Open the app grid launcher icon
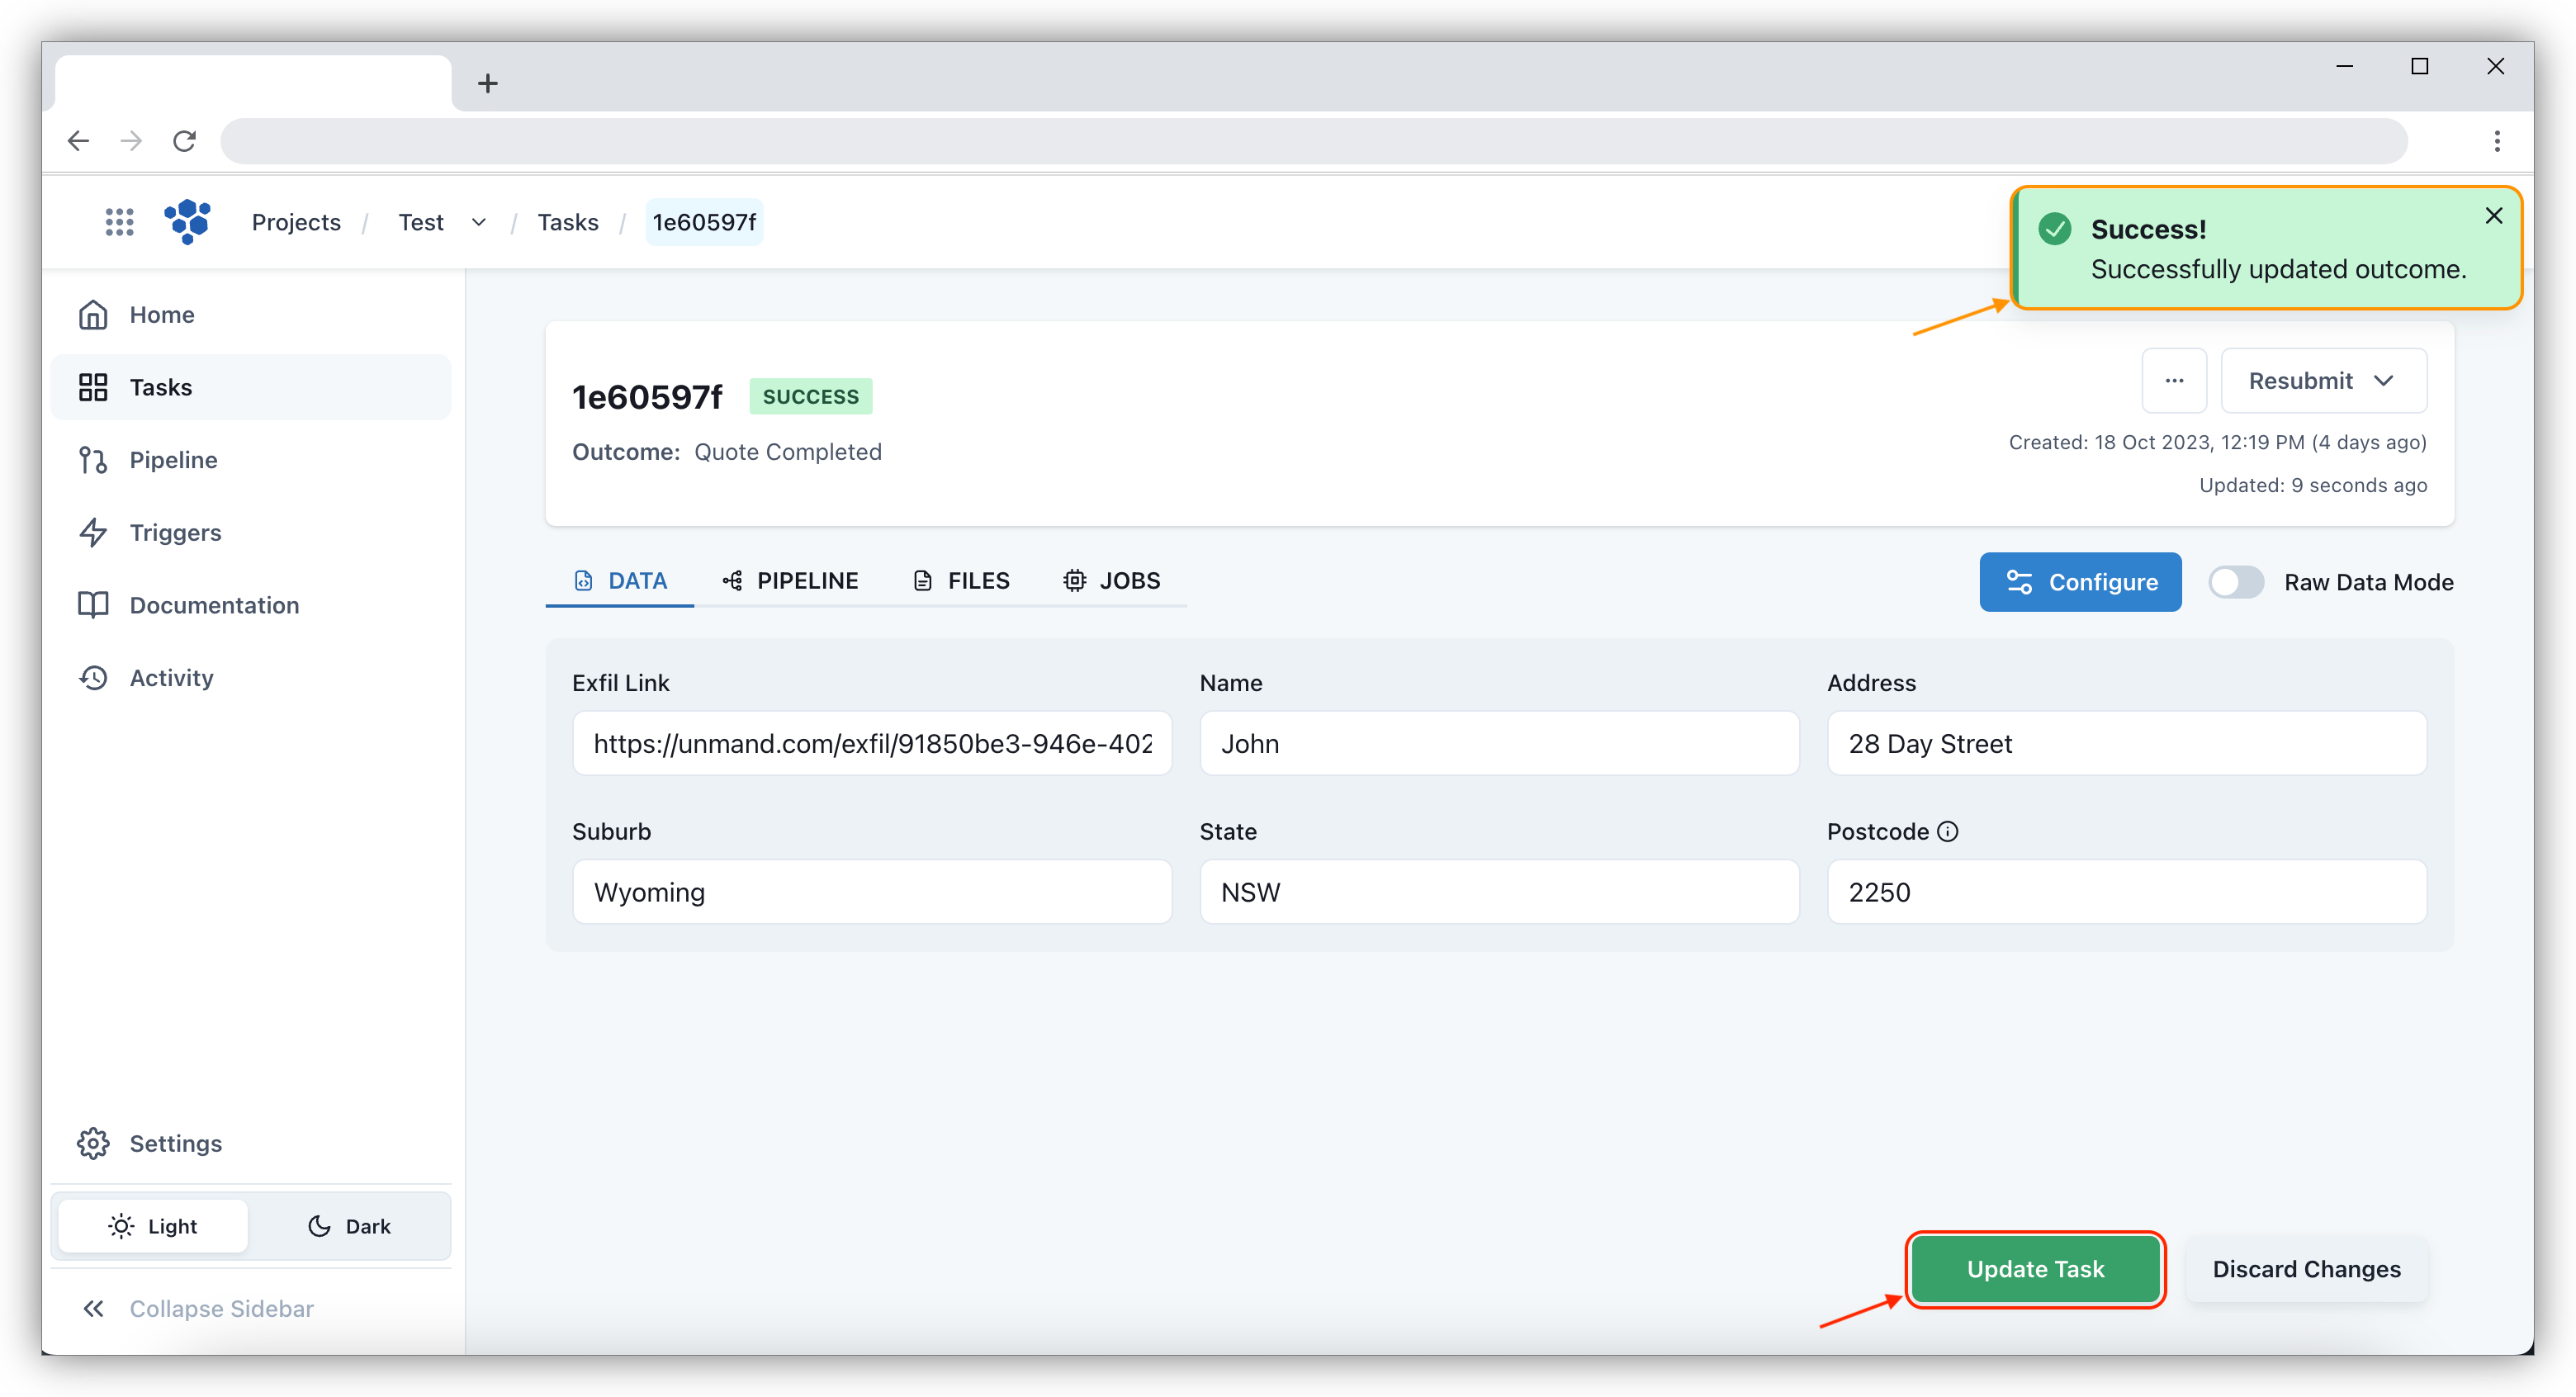This screenshot has height=1397, width=2576. click(x=118, y=221)
